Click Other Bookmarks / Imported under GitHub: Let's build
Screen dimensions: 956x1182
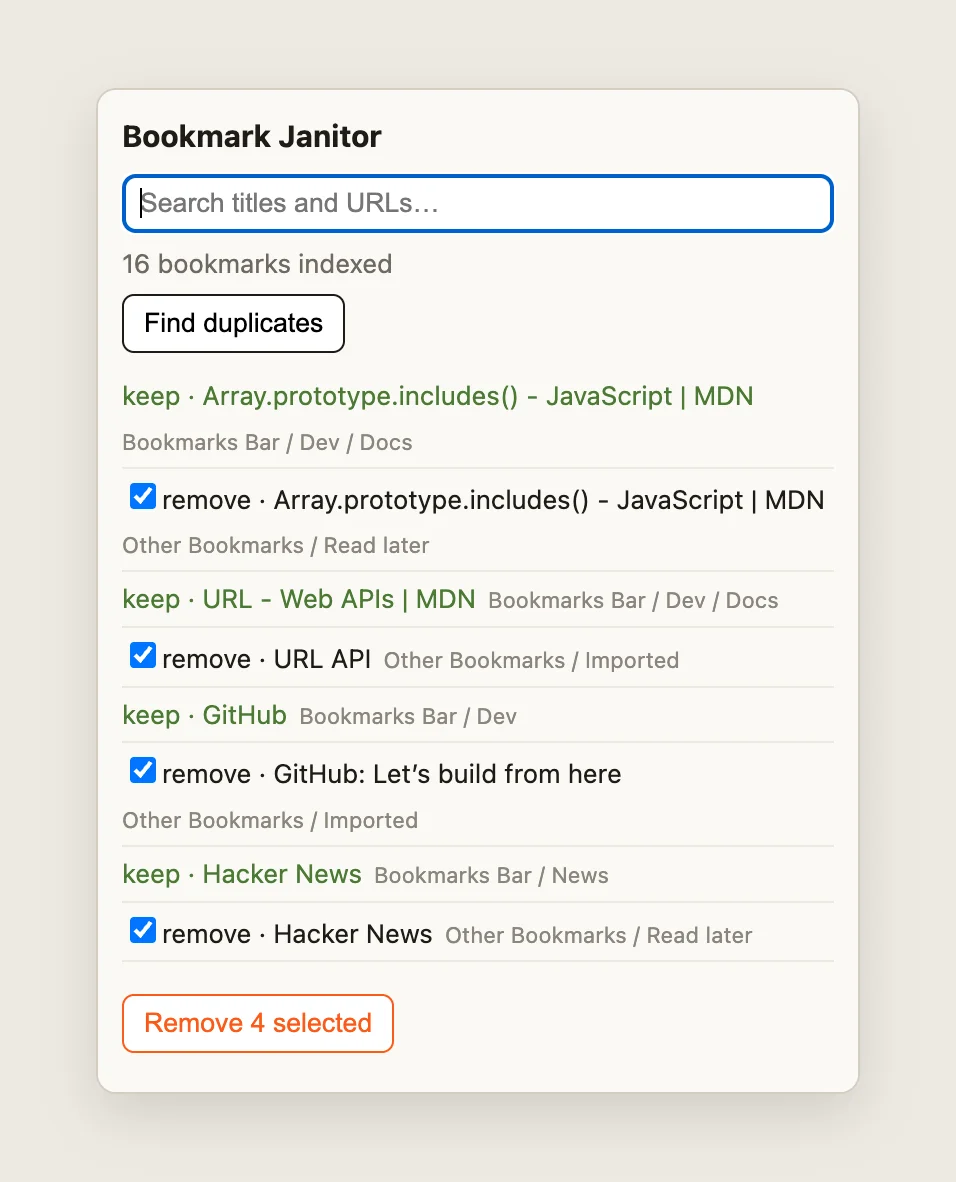pos(270,820)
